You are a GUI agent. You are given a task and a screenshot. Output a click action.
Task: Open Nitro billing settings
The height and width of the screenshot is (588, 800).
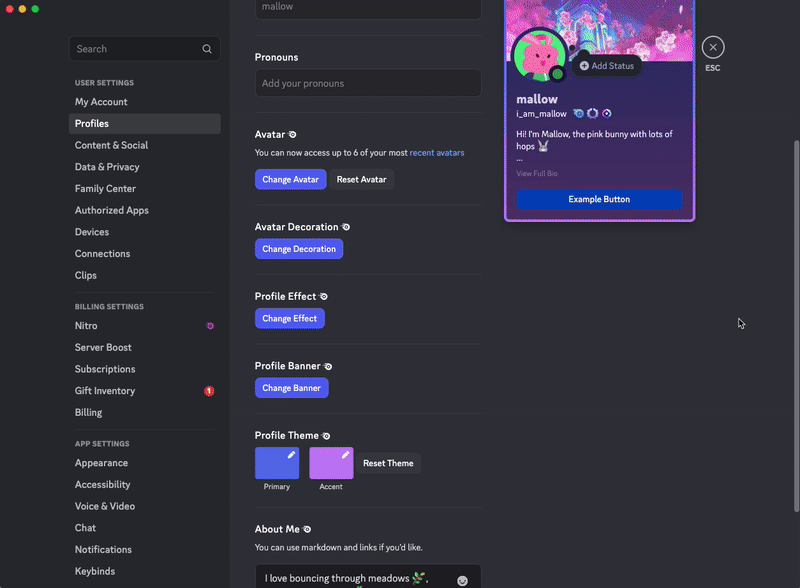[x=145, y=326]
